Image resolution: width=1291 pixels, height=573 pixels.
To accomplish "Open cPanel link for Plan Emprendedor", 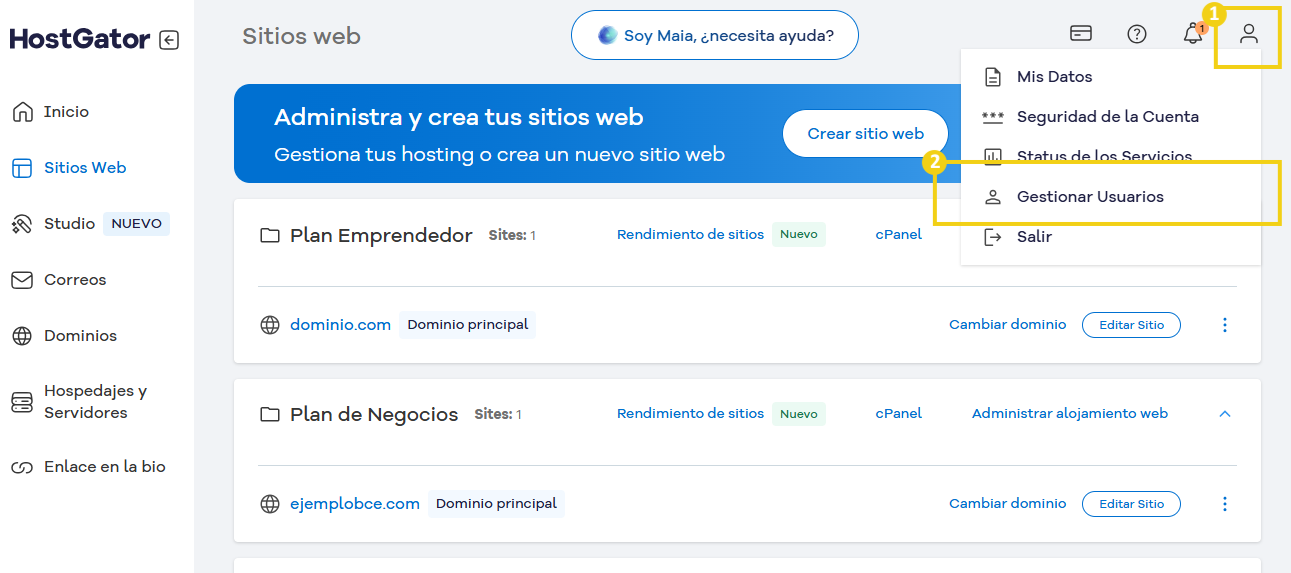I will coord(899,234).
